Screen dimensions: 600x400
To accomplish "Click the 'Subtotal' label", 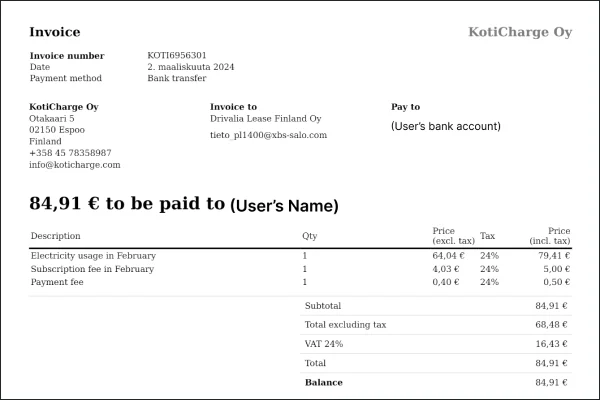I will [x=323, y=306].
